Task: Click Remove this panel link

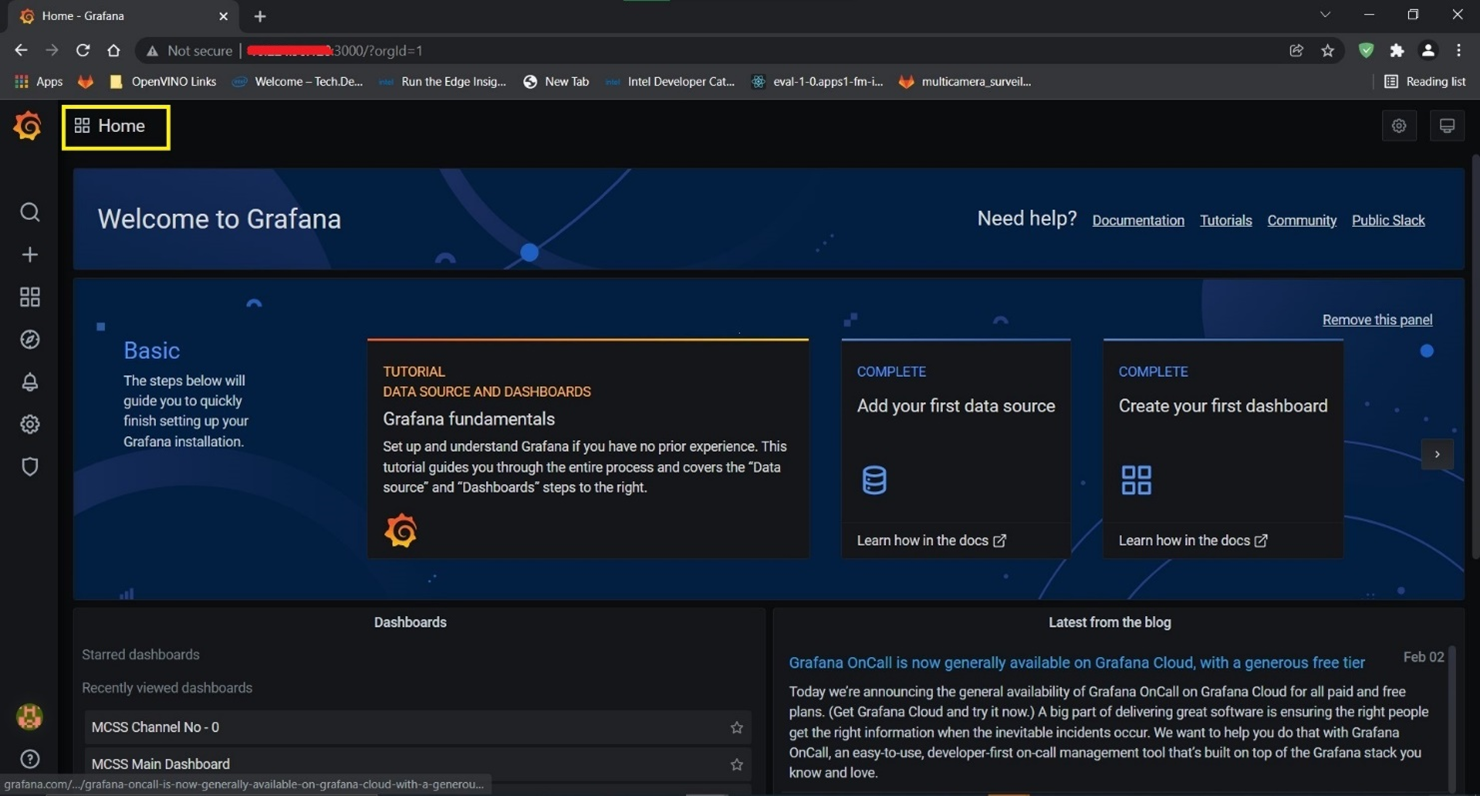Action: click(1376, 320)
